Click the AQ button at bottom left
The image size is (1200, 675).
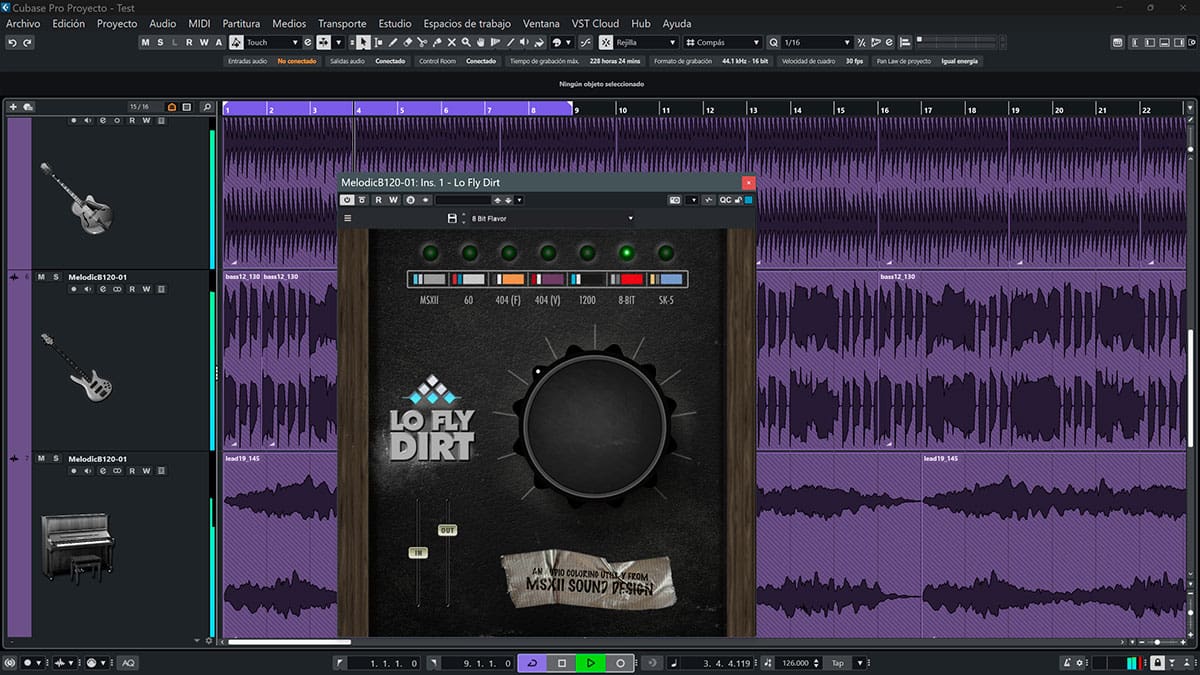(128, 663)
